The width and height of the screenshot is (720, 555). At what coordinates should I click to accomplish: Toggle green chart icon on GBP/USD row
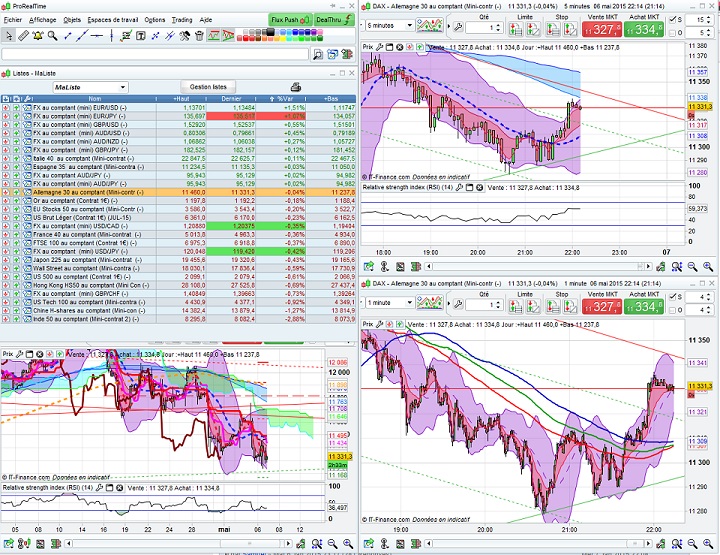(16, 124)
